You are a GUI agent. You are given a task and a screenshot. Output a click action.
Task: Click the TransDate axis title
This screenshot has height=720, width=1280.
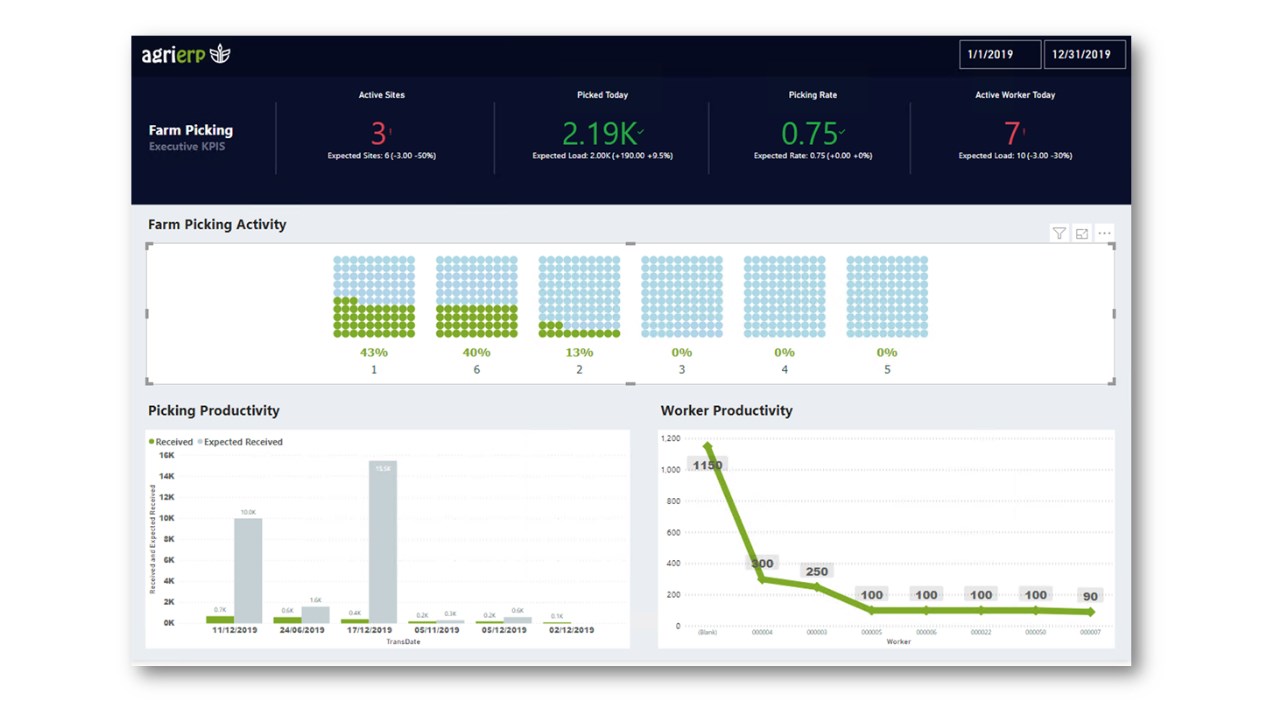point(403,642)
